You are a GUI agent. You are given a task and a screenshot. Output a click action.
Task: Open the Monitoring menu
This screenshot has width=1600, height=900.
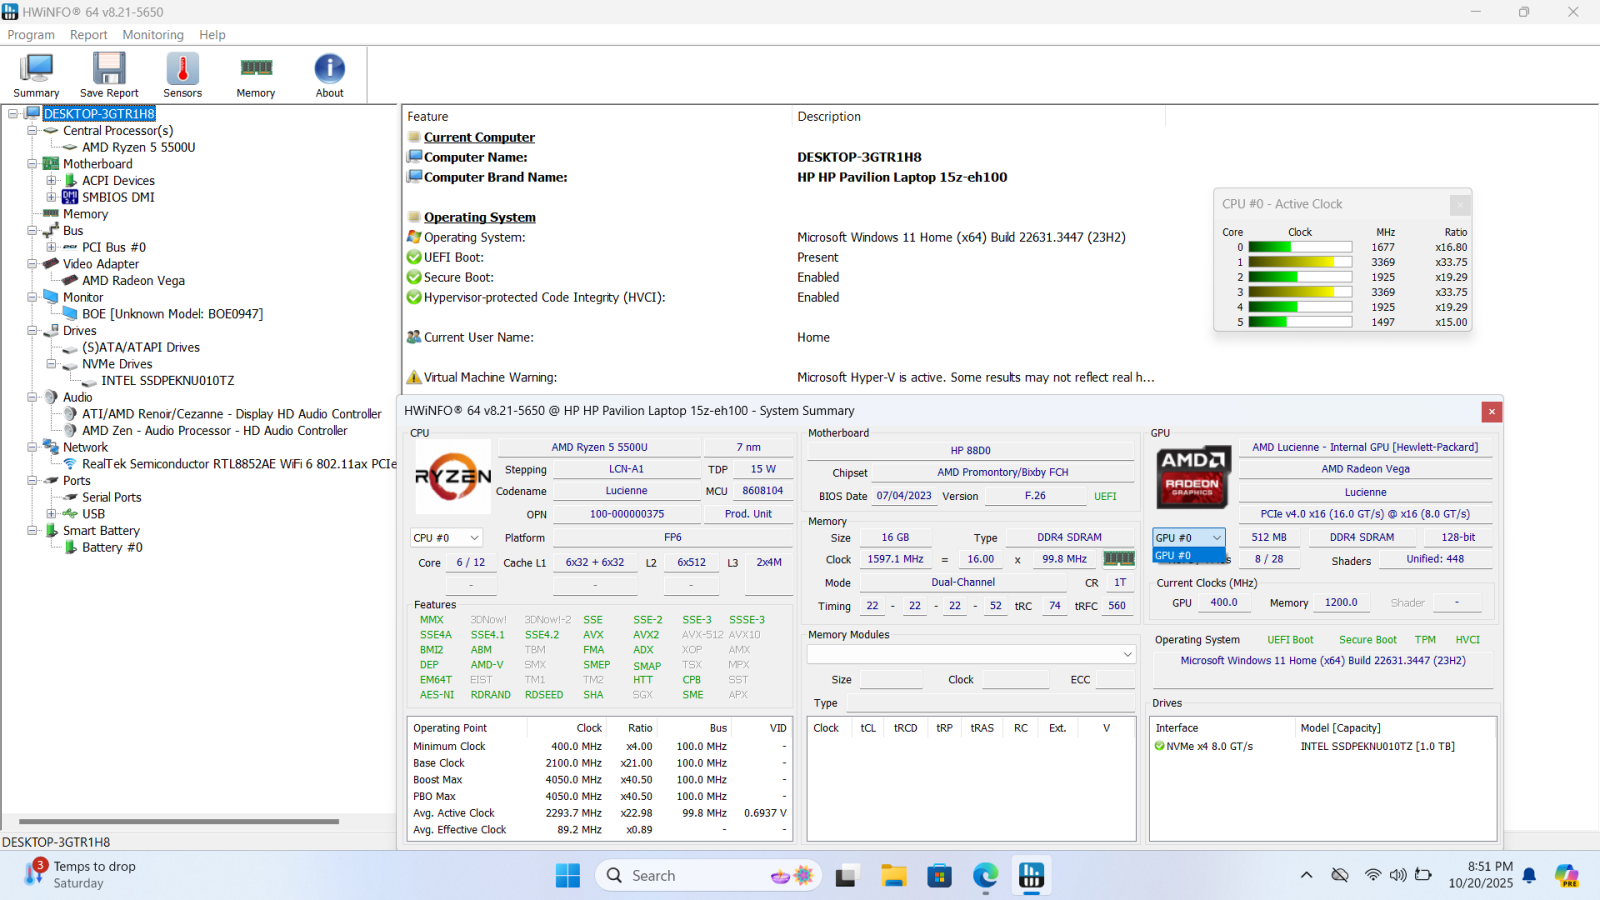(x=153, y=35)
